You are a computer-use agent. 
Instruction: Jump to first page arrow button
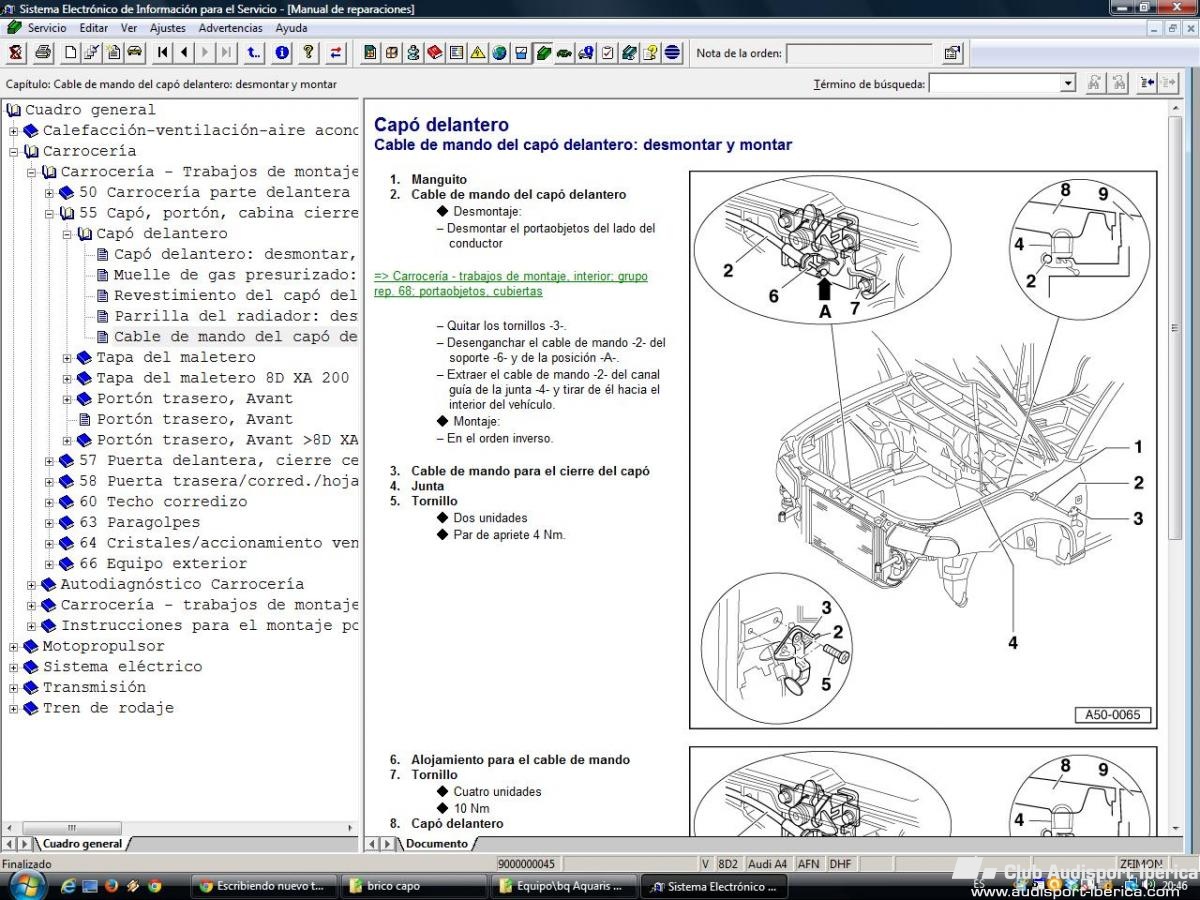[x=163, y=53]
